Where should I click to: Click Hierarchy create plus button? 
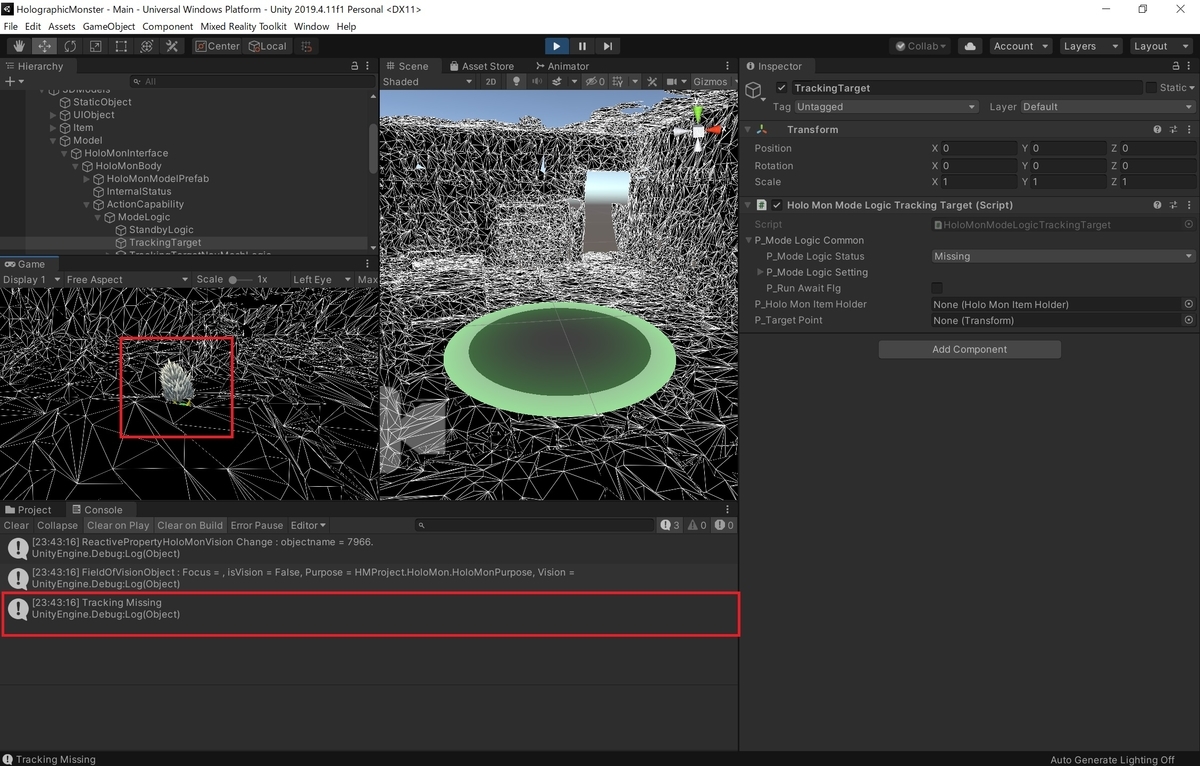(x=12, y=81)
